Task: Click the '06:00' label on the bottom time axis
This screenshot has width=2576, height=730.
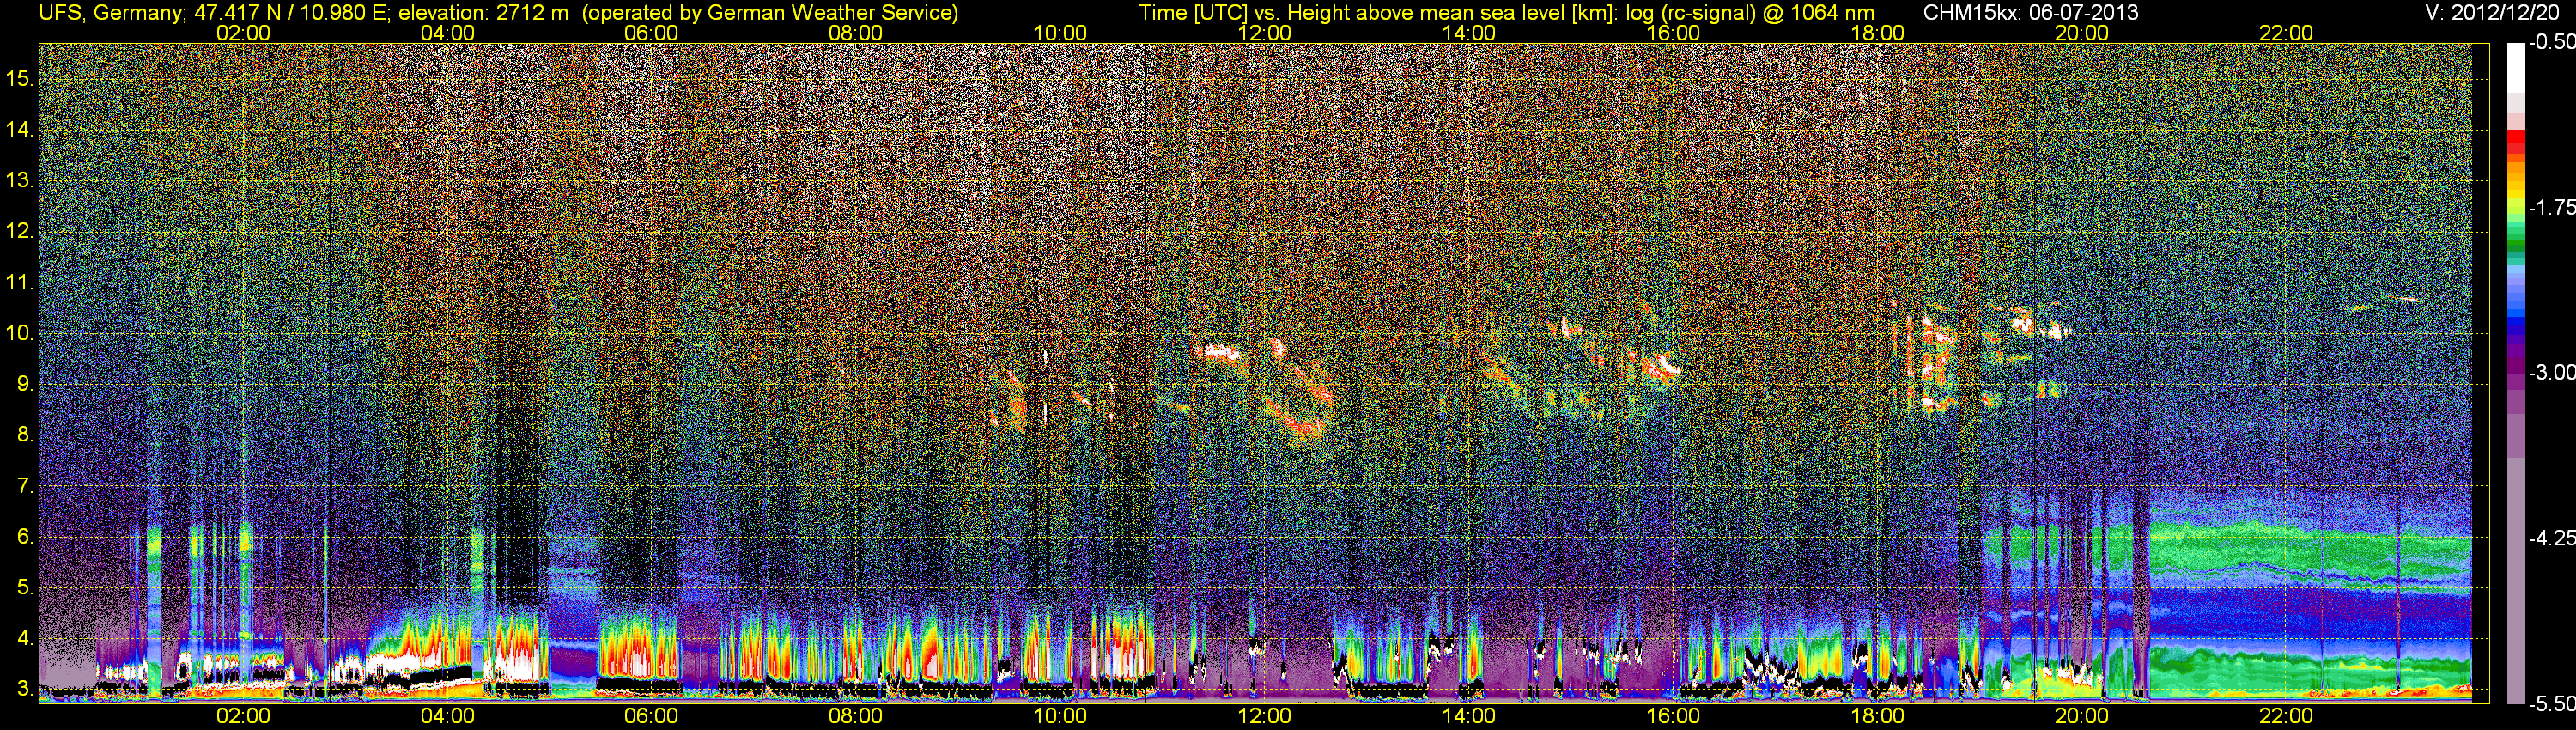Action: point(651,716)
